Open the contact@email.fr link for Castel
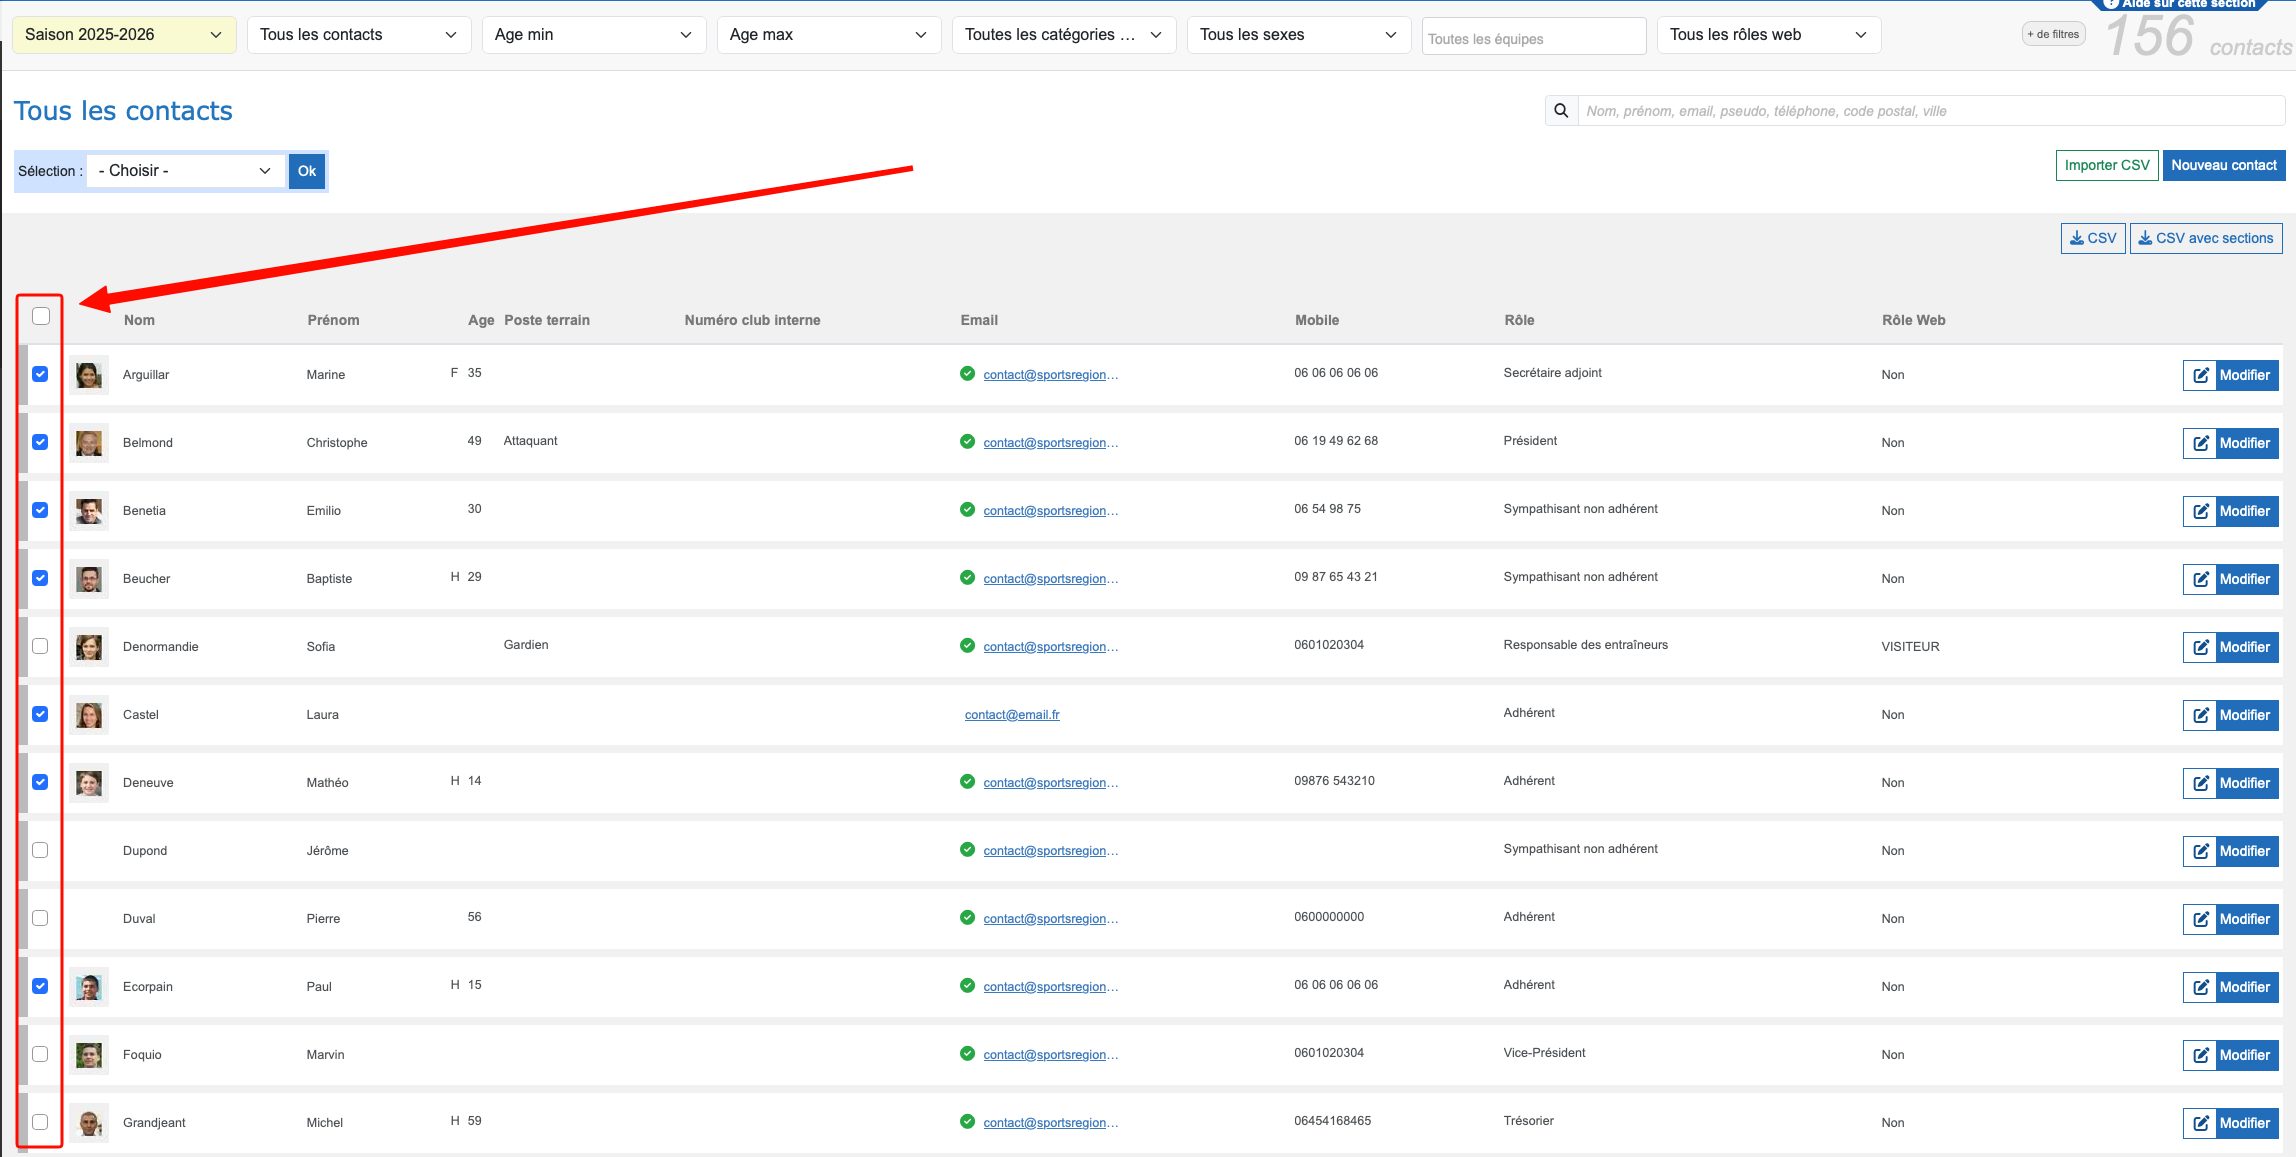 point(1011,715)
